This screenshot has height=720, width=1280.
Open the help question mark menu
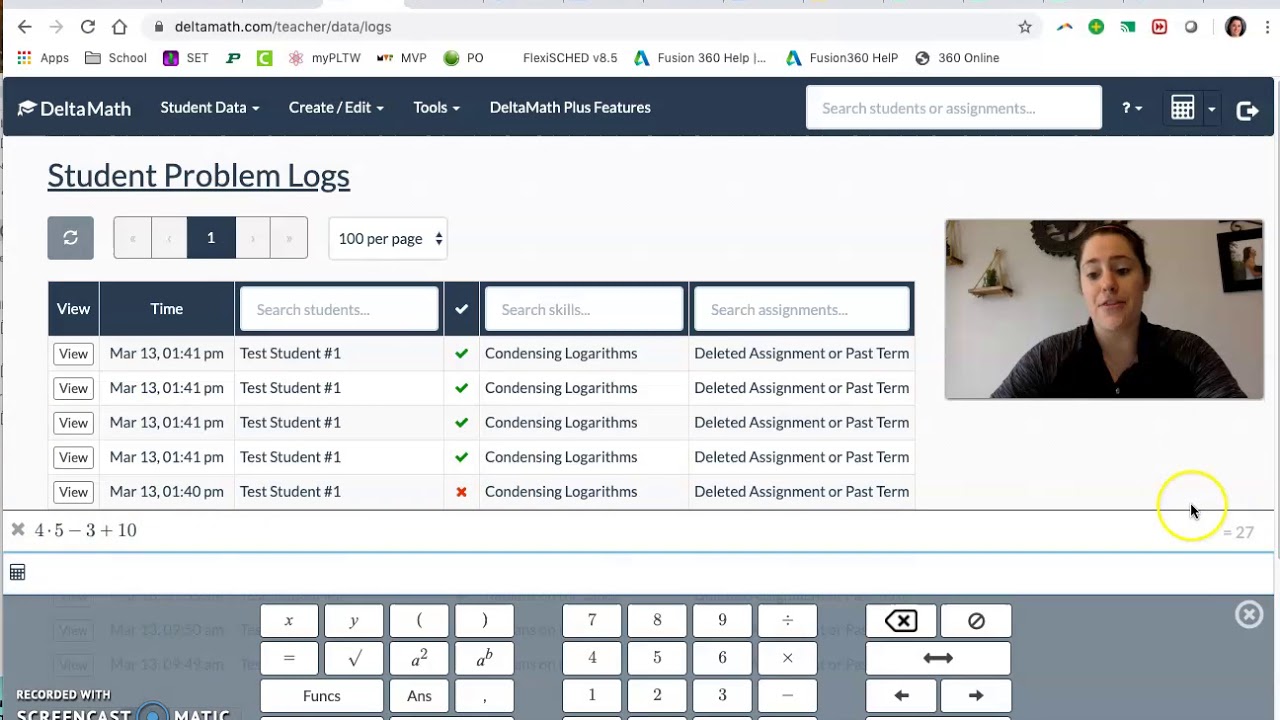pos(1131,108)
